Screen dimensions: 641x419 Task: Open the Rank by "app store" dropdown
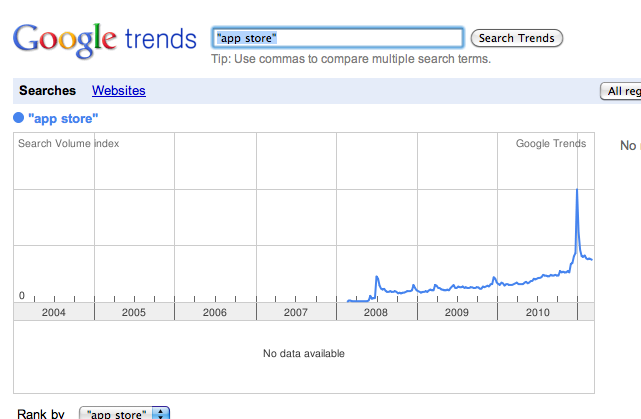click(124, 413)
